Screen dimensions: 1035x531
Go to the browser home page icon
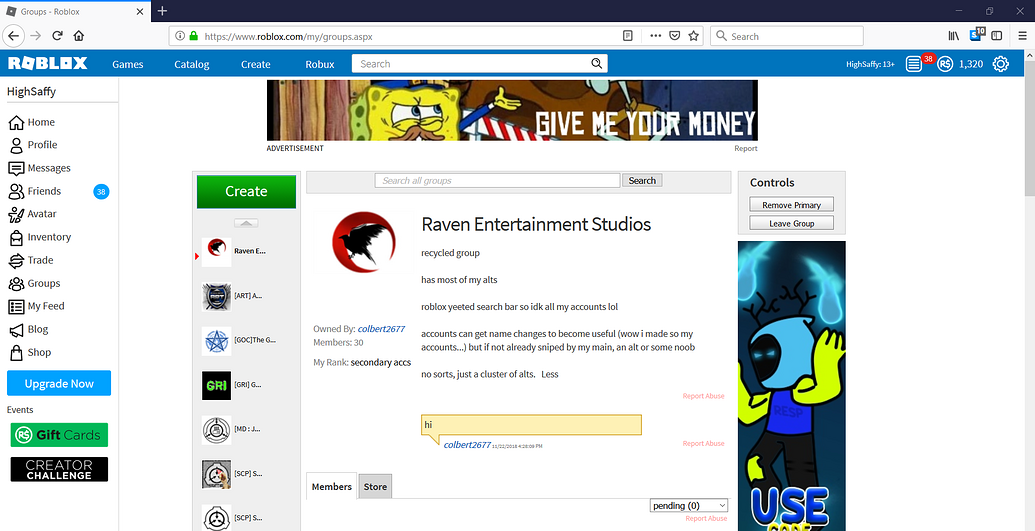[79, 36]
